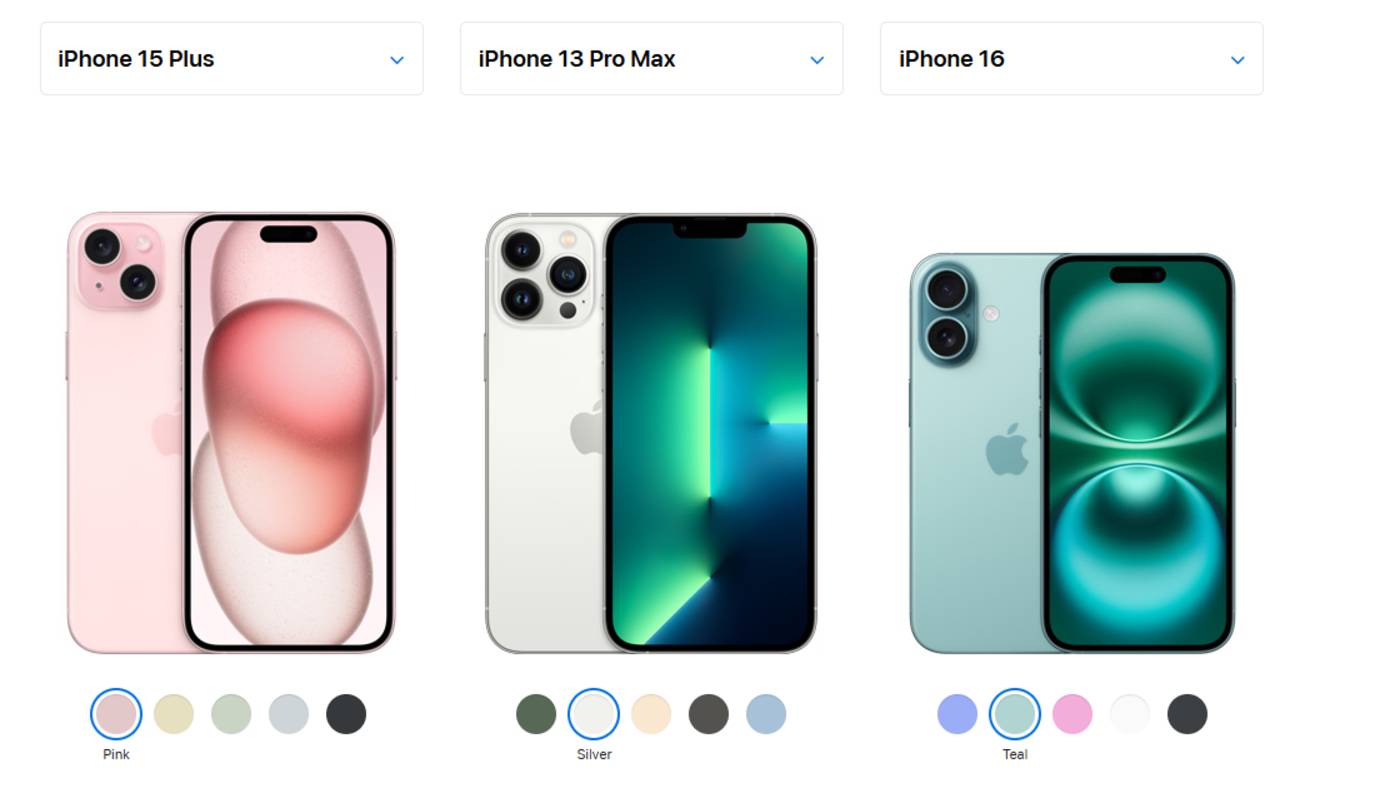Open the iPhone 16 model dropdown
The width and height of the screenshot is (1395, 785).
click(1071, 59)
